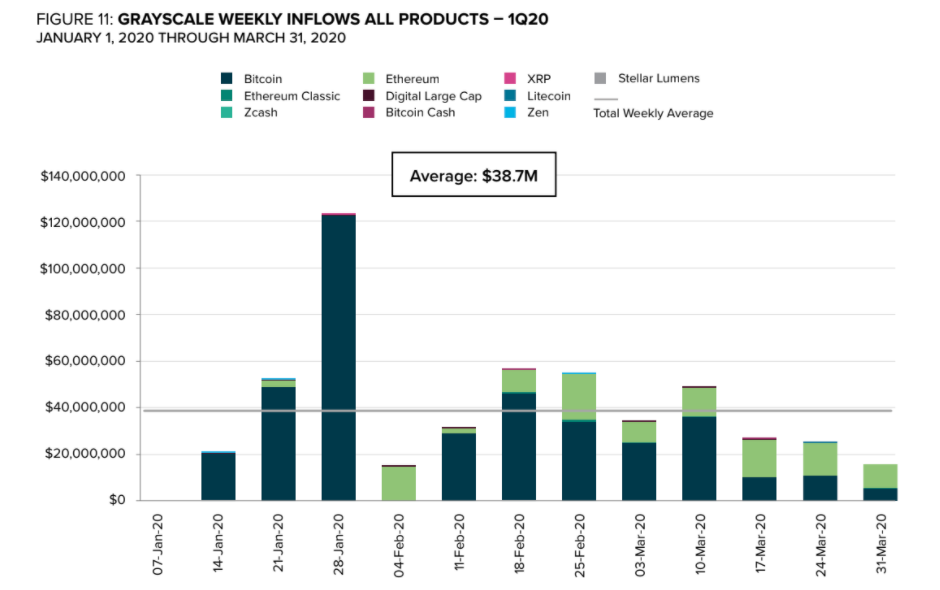Click the January 1, 2020 date range subtitle

[191, 38]
